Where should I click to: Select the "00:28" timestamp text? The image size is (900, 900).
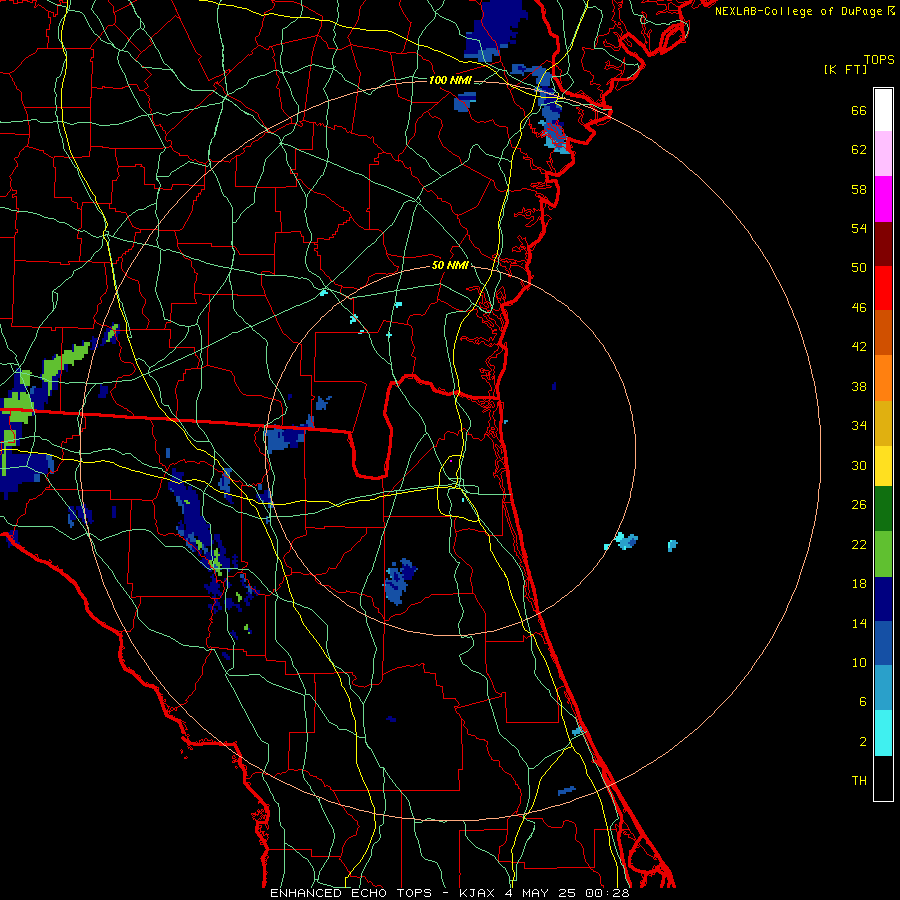coord(607,893)
